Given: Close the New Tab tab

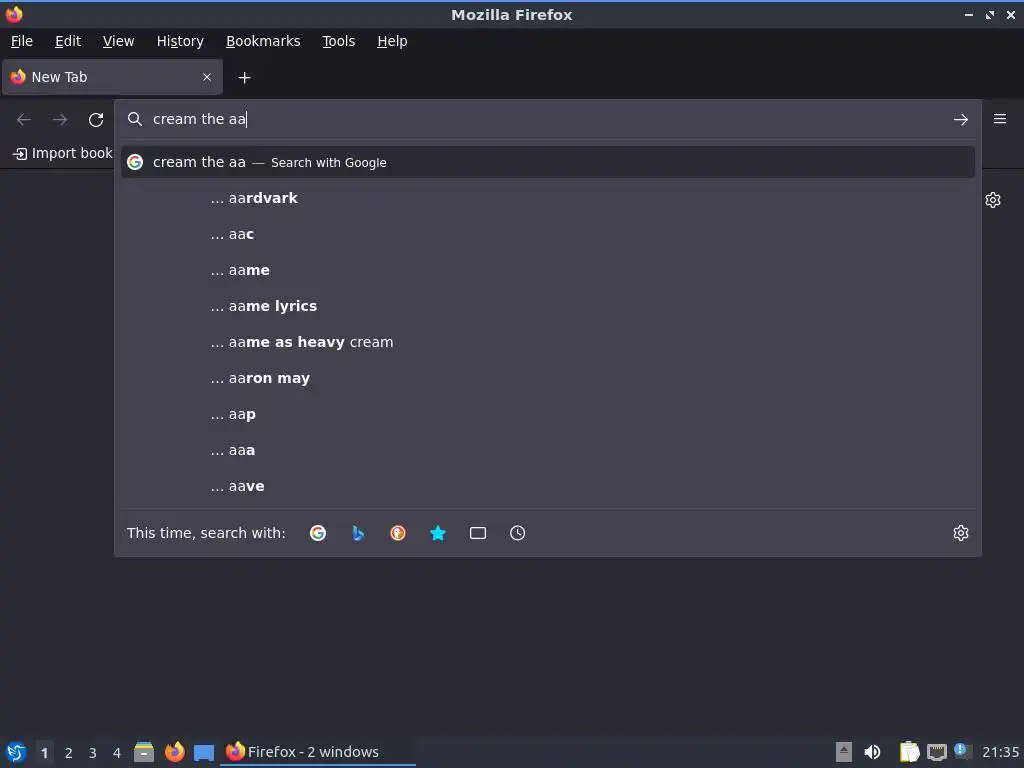Looking at the screenshot, I should tap(207, 77).
